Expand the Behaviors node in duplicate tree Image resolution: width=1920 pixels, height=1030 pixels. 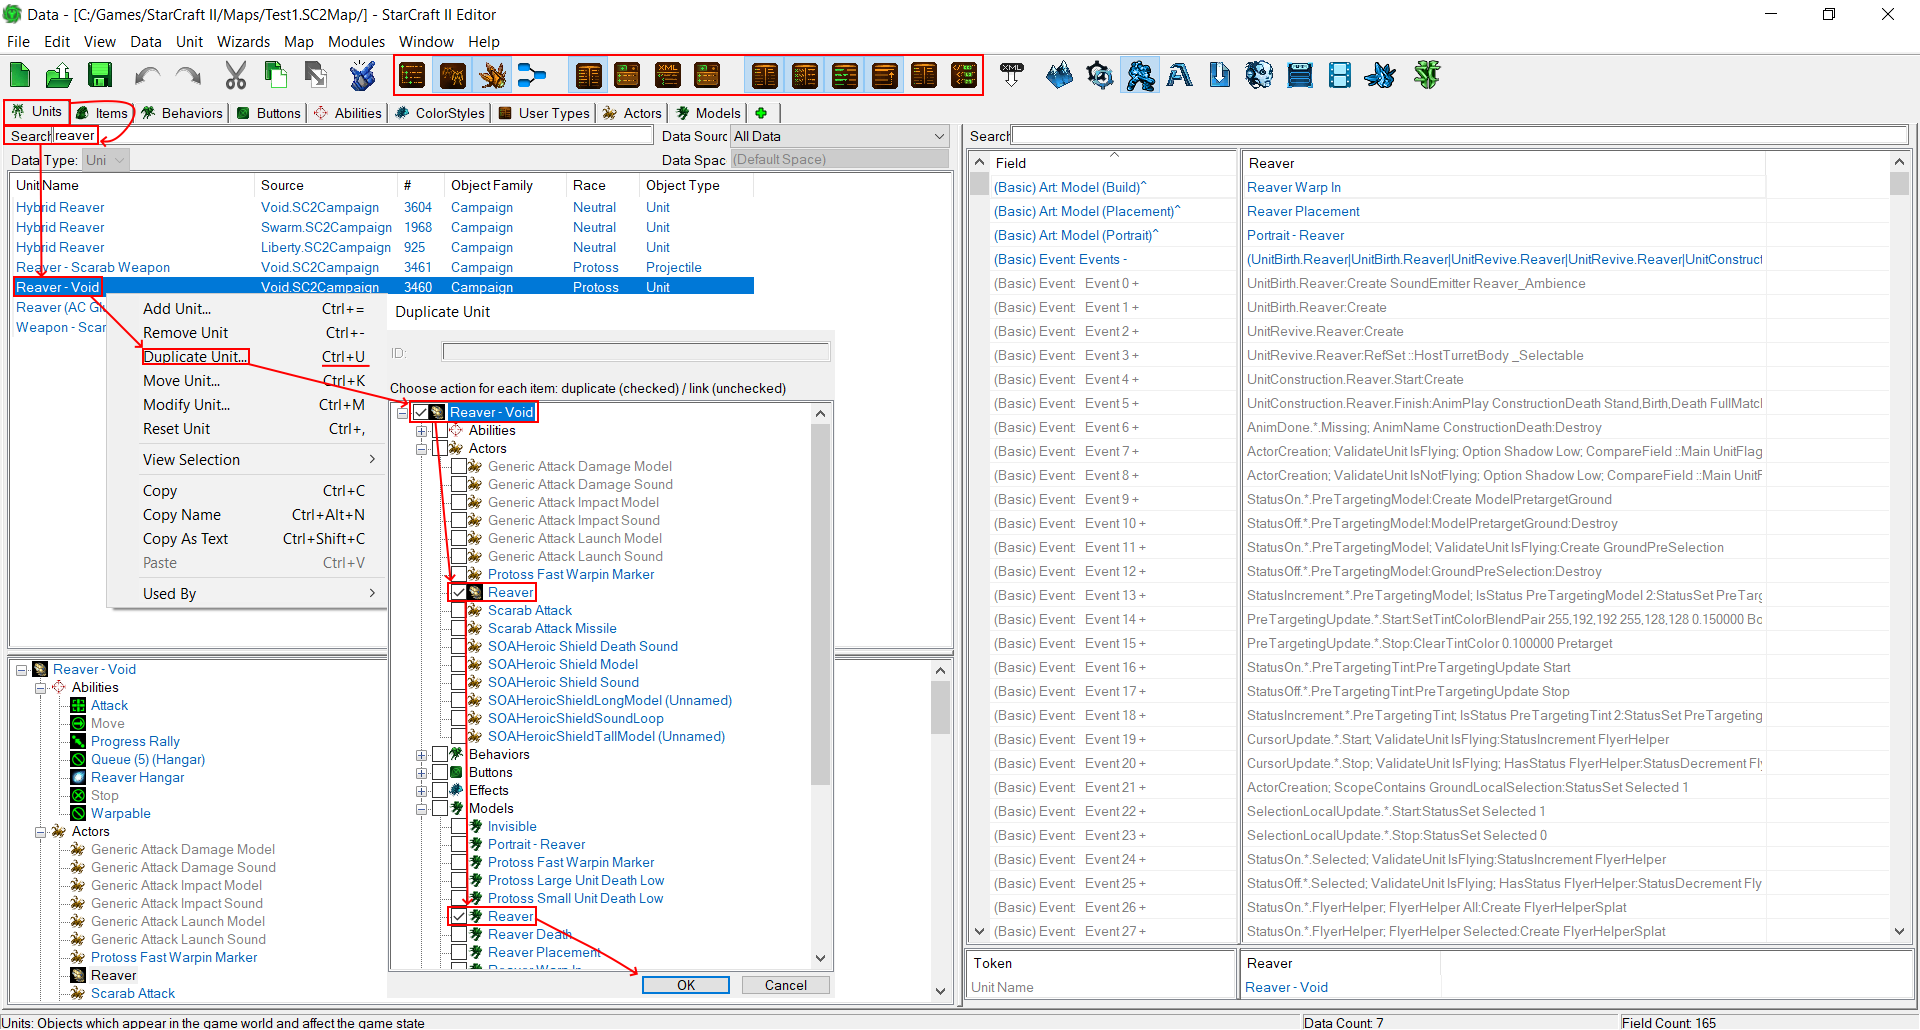click(x=422, y=755)
